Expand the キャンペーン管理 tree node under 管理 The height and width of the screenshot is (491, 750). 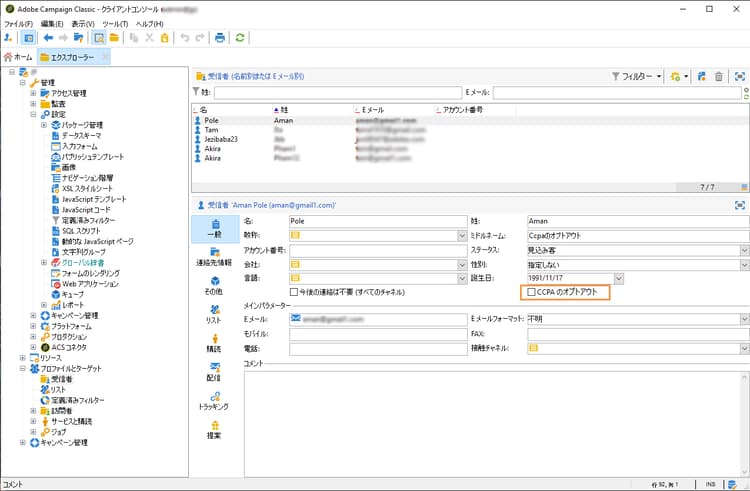tap(34, 316)
